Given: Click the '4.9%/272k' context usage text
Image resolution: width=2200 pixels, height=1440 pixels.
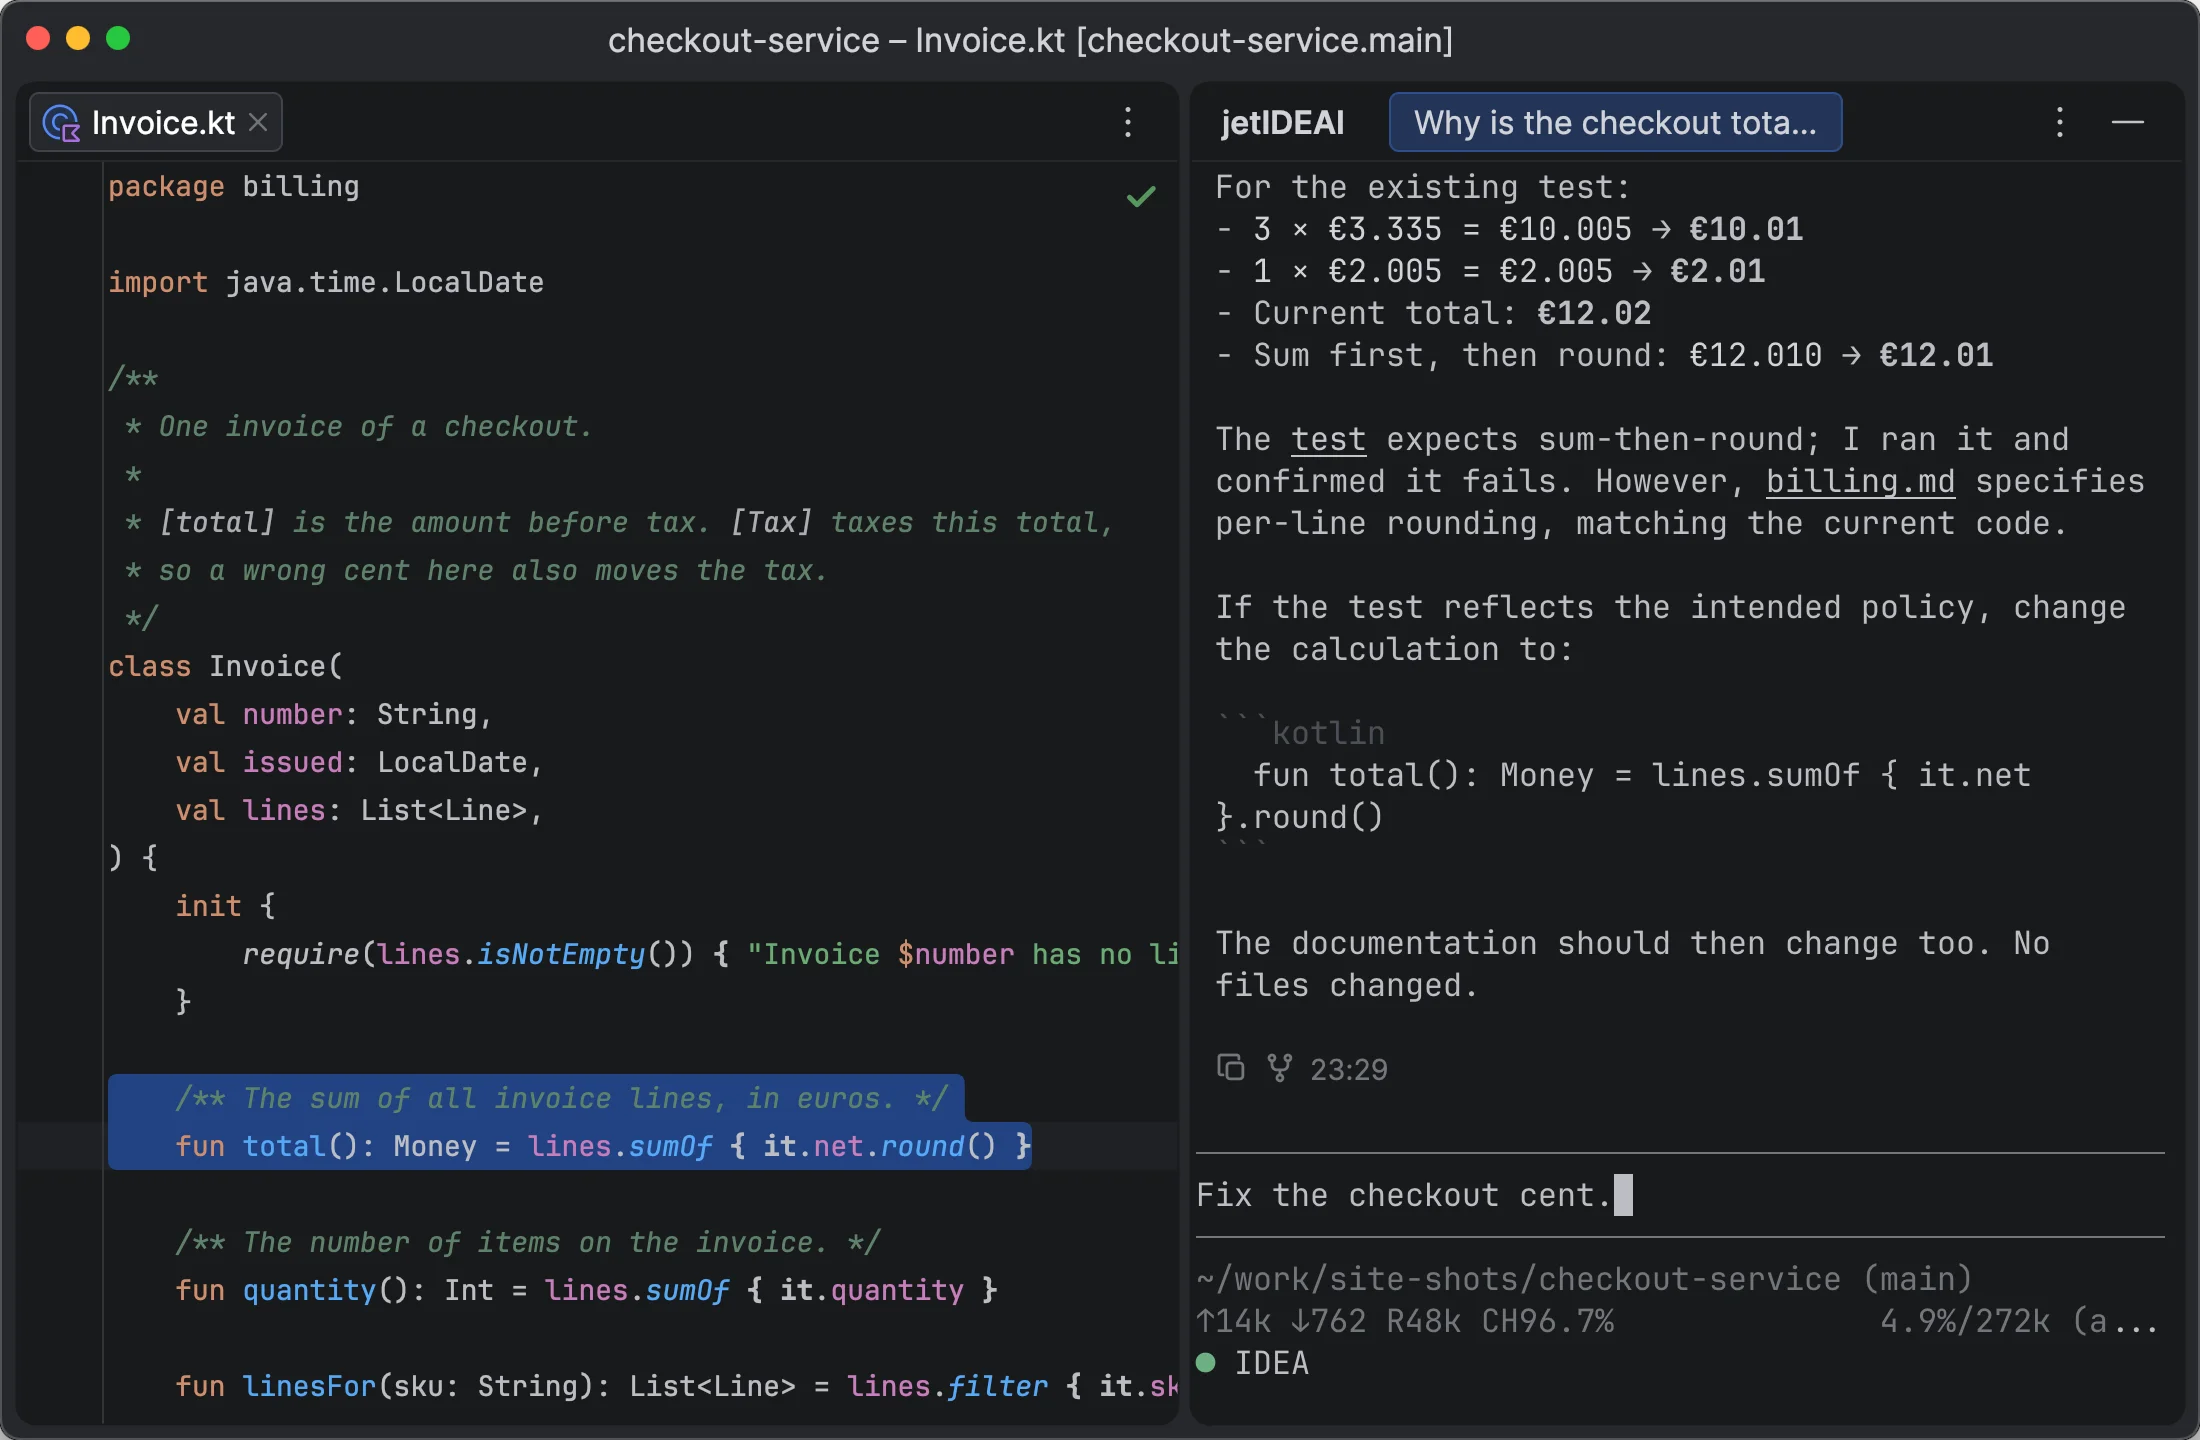Looking at the screenshot, I should (1965, 1320).
